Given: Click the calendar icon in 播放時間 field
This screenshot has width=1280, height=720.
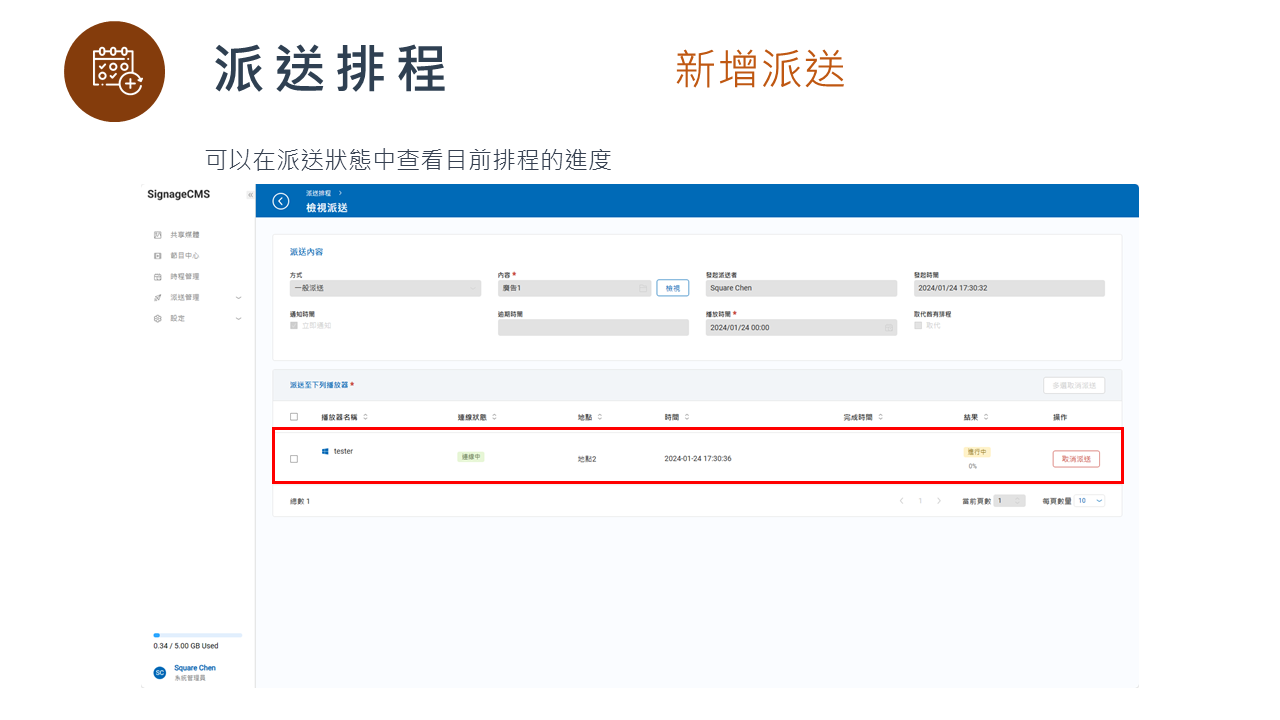Looking at the screenshot, I should tap(890, 327).
